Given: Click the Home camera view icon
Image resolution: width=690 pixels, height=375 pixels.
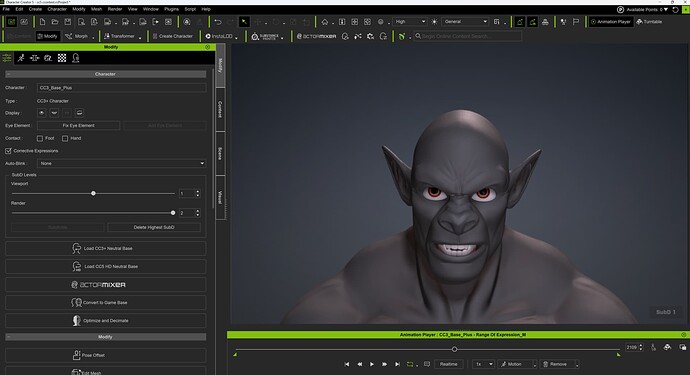Looking at the screenshot, I should coord(325,22).
